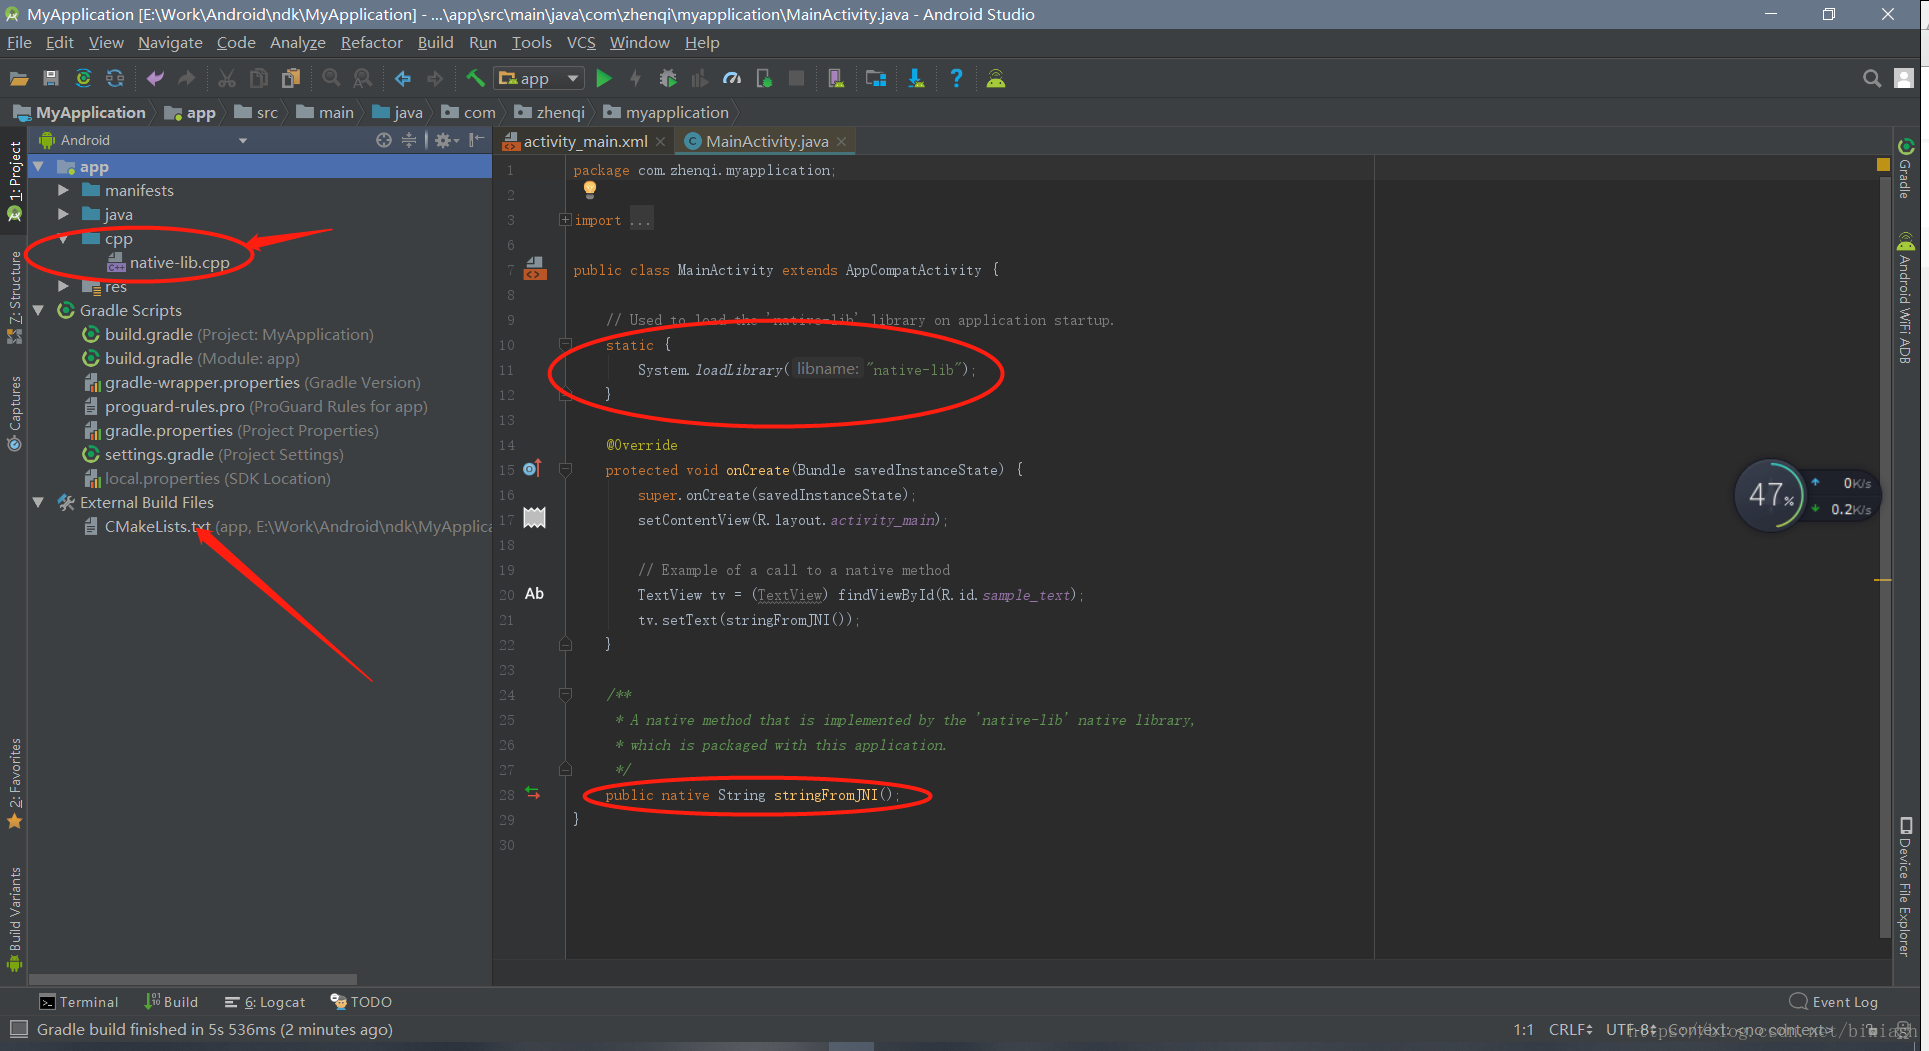The height and width of the screenshot is (1051, 1929).
Task: Open Project Structure toolbar icon
Action: (x=876, y=78)
